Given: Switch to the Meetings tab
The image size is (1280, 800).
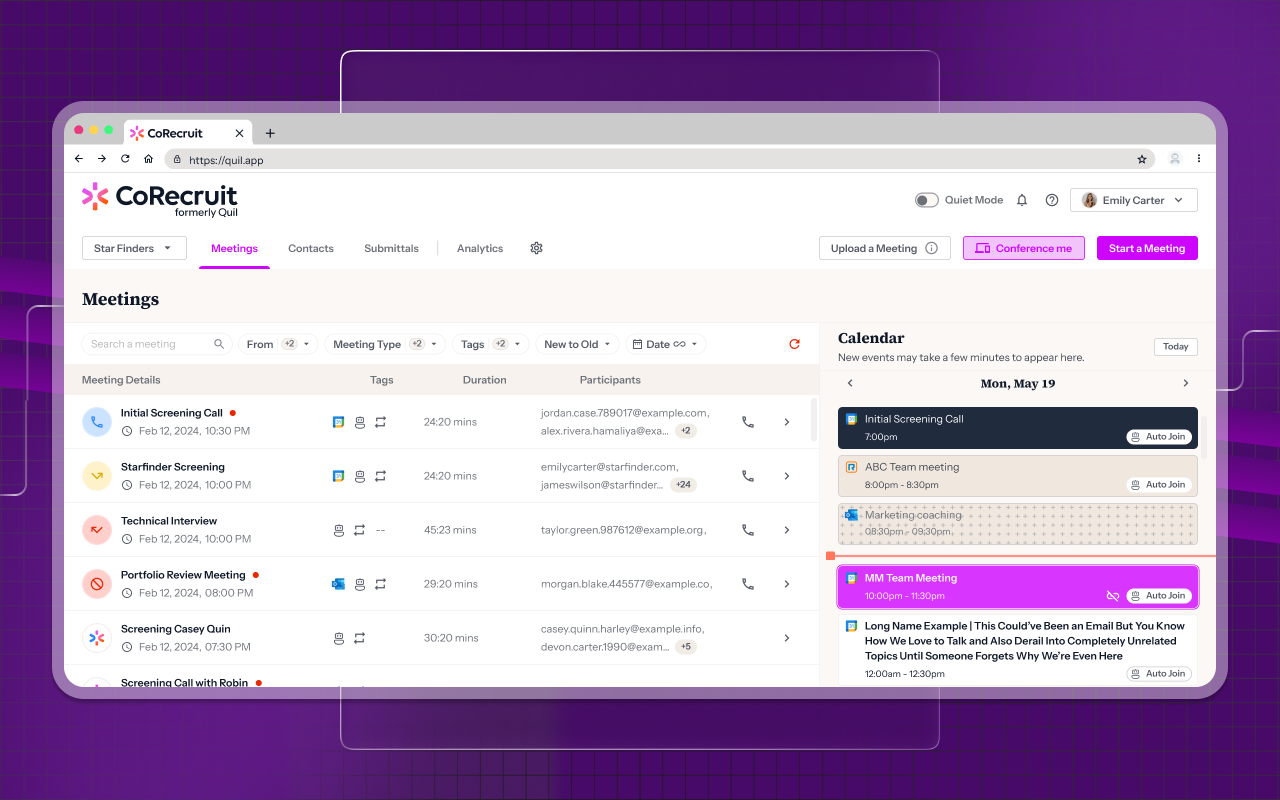Looking at the screenshot, I should (234, 248).
